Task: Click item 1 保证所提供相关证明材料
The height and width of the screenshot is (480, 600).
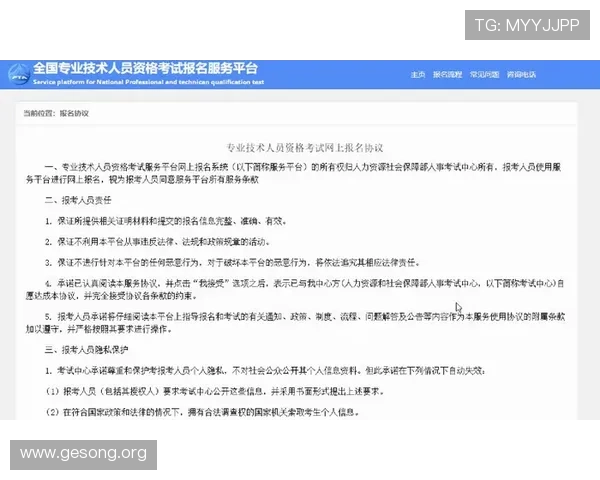Action: pyautogui.click(x=166, y=221)
